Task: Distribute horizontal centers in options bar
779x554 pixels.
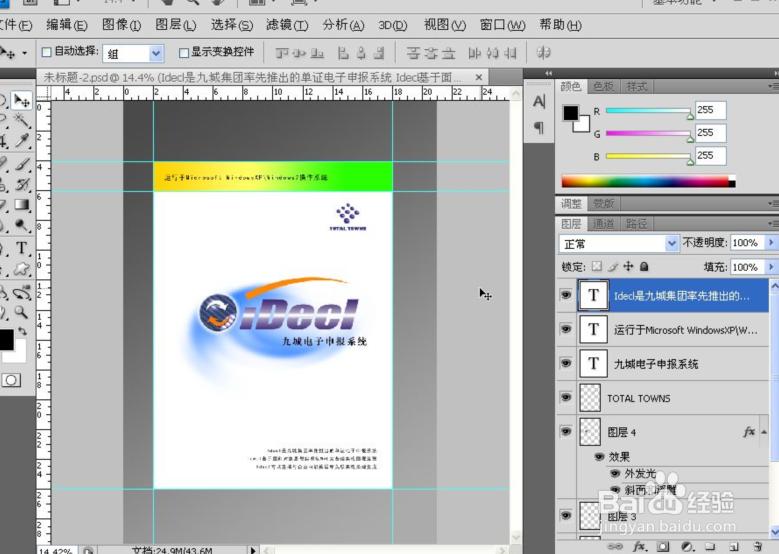Action: [492, 53]
